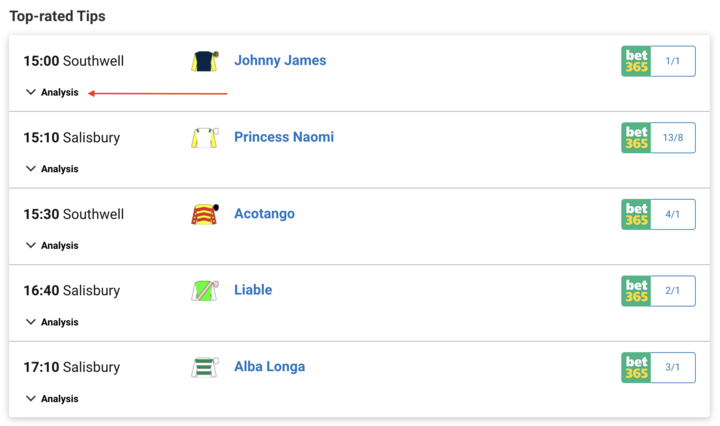720x426 pixels.
Task: Click Princess Naomi white and yellow silks icon
Action: [205, 138]
